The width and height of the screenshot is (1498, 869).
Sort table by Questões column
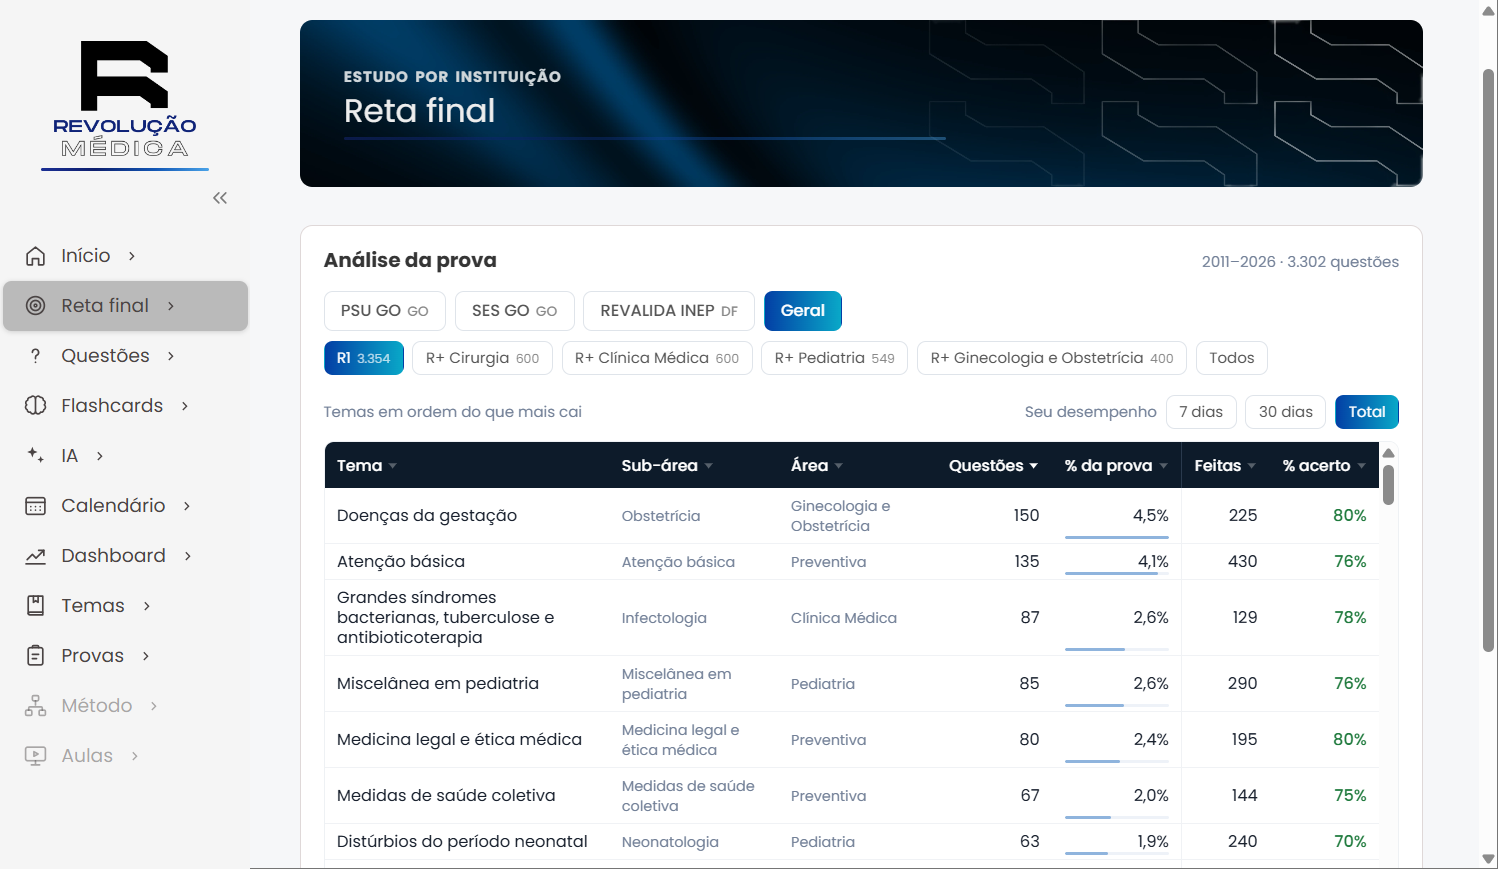pos(993,466)
